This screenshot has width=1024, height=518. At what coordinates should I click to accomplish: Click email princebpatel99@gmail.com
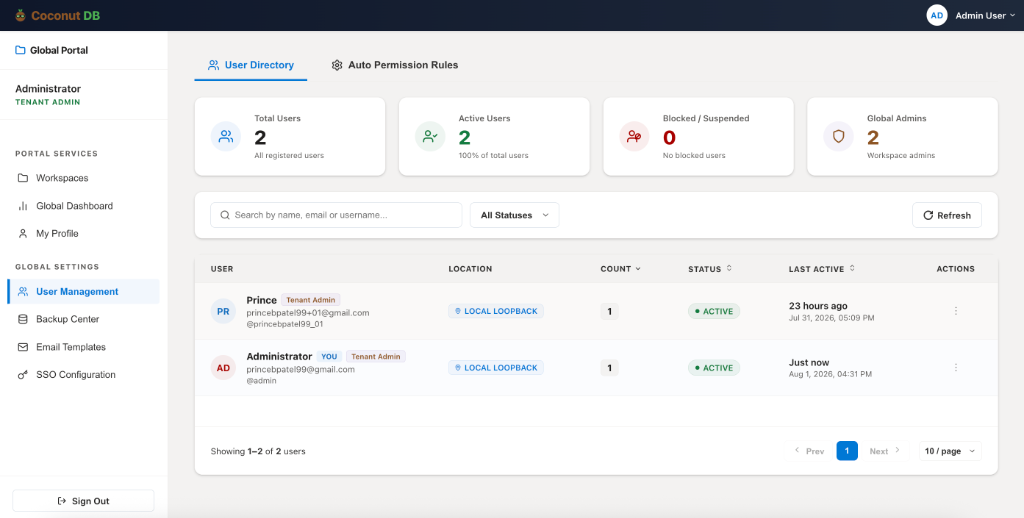[300, 369]
